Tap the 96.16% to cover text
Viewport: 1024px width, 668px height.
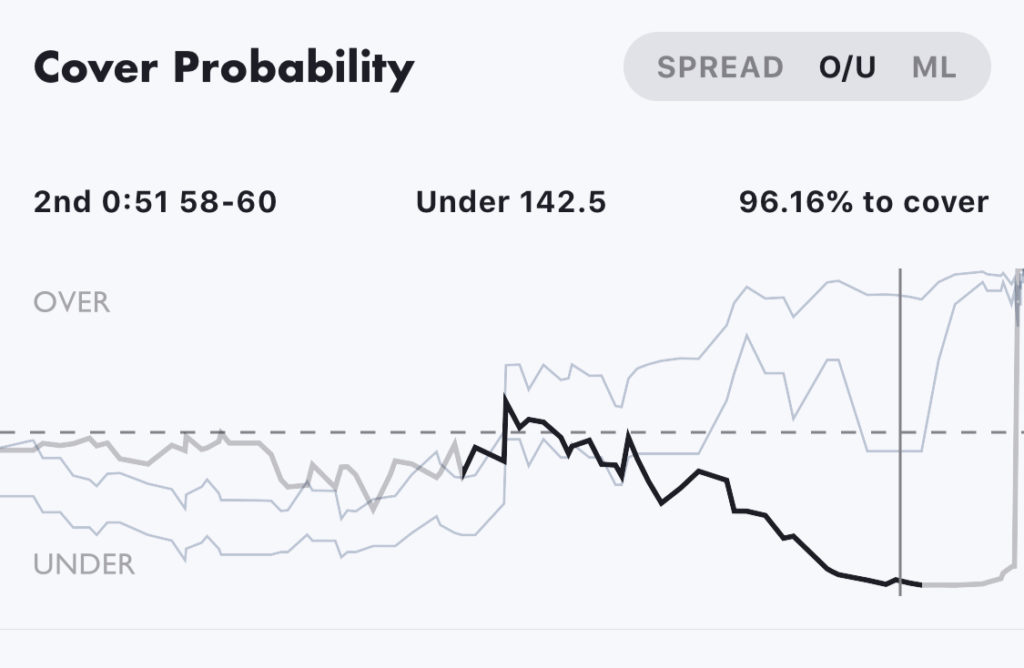click(863, 202)
